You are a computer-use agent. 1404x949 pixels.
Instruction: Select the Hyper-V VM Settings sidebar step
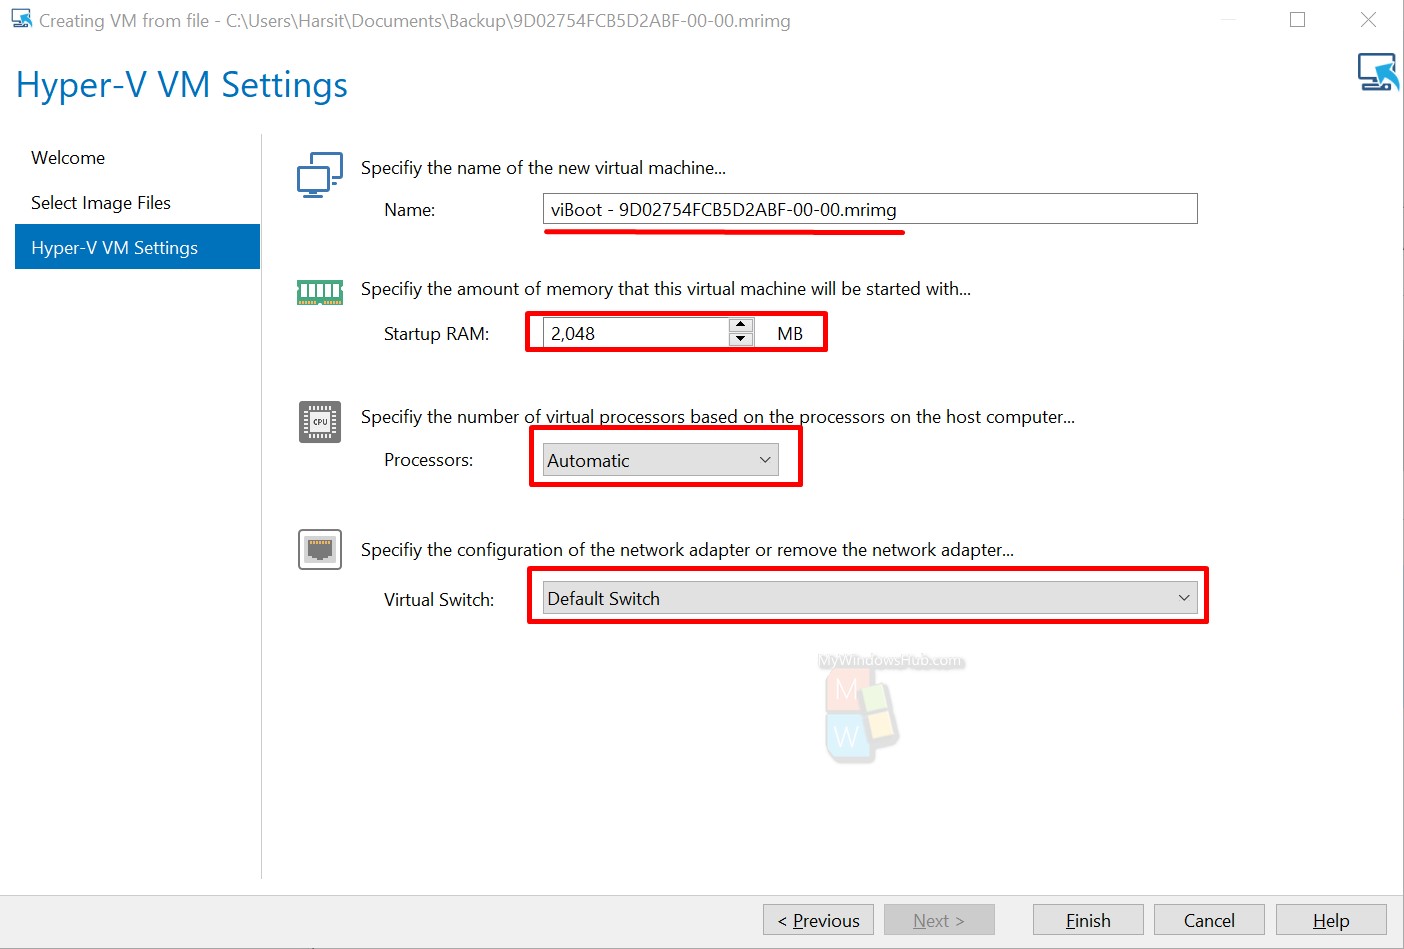coord(137,247)
